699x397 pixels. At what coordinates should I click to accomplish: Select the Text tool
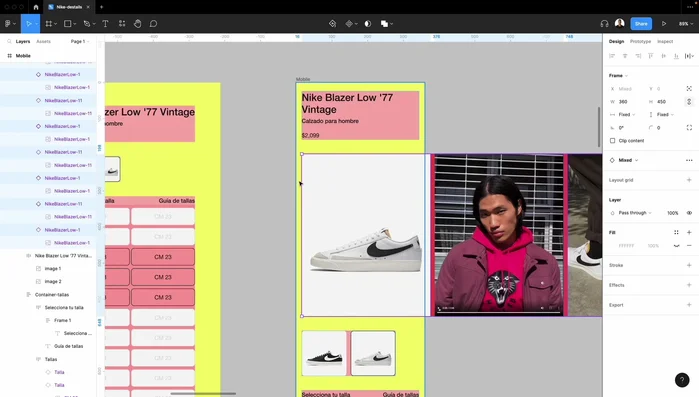(105, 24)
